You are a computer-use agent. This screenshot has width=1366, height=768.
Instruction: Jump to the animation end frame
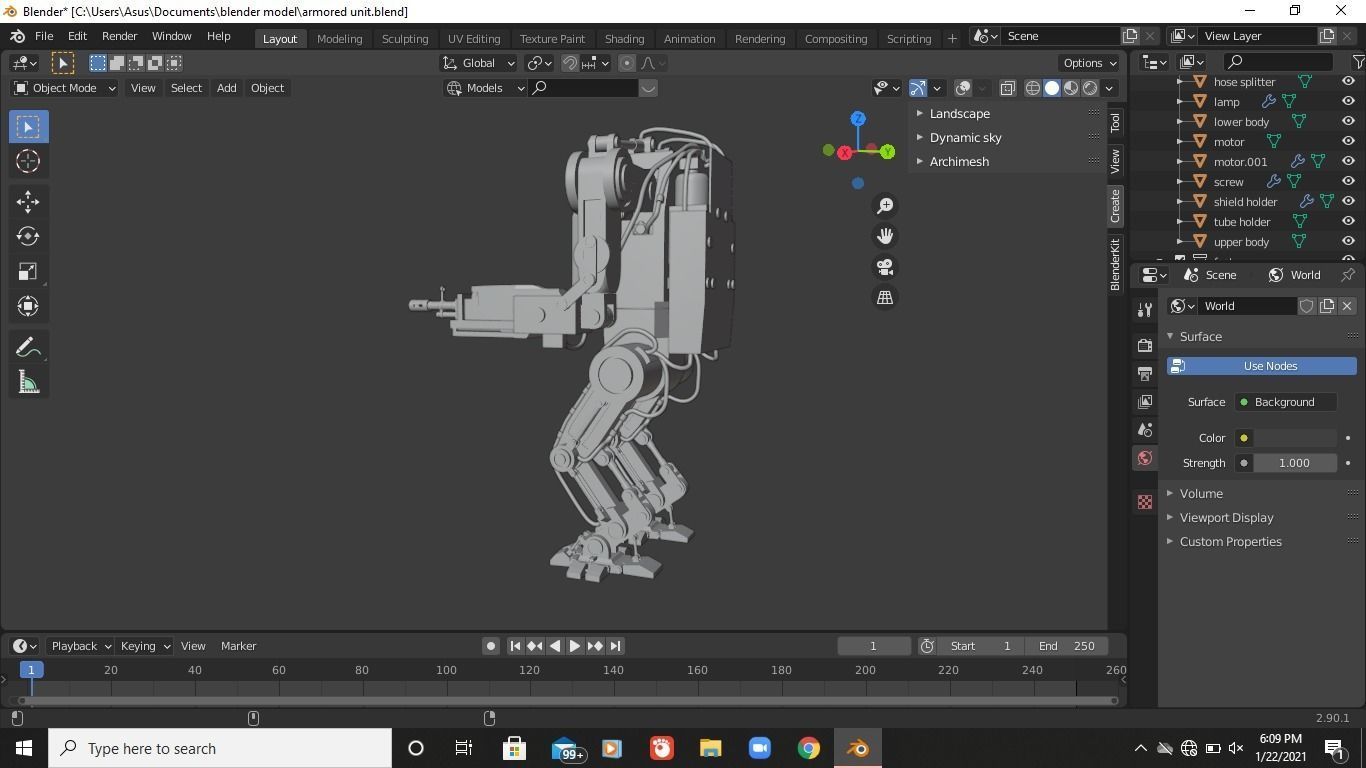(616, 646)
